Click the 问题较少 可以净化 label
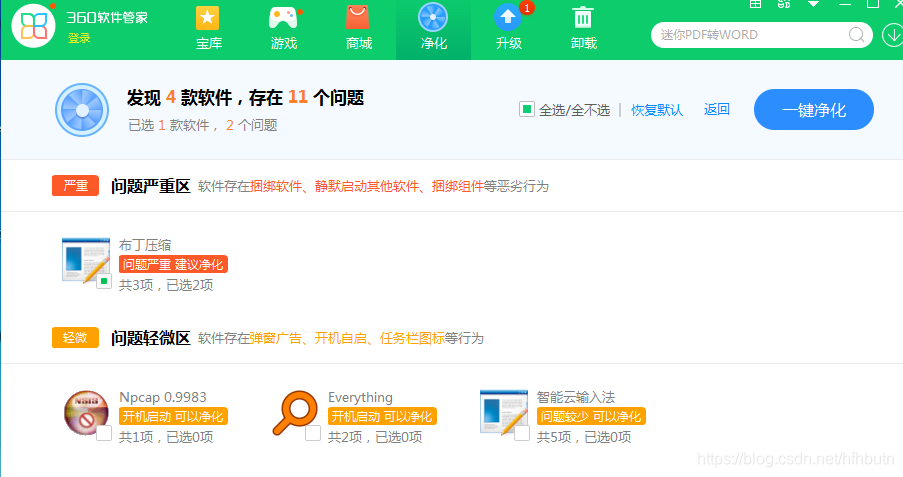Viewport: 903px width, 477px height. point(591,417)
